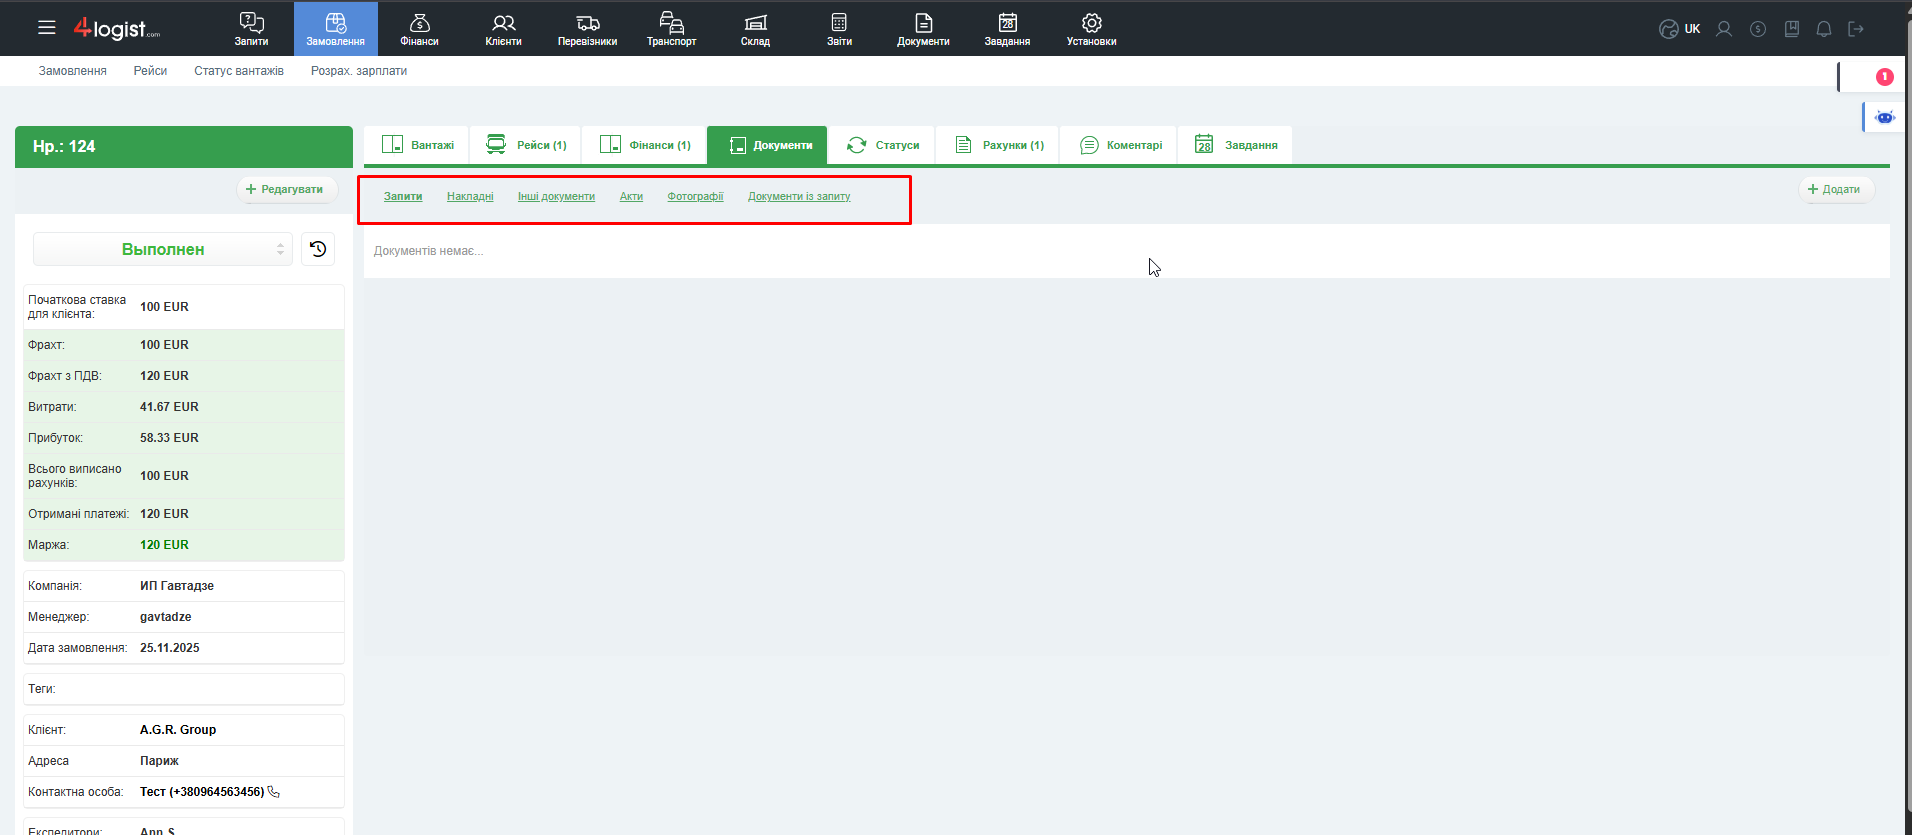The image size is (1912, 835).
Task: Switch to the Коментарі tab
Action: [x=1121, y=145]
